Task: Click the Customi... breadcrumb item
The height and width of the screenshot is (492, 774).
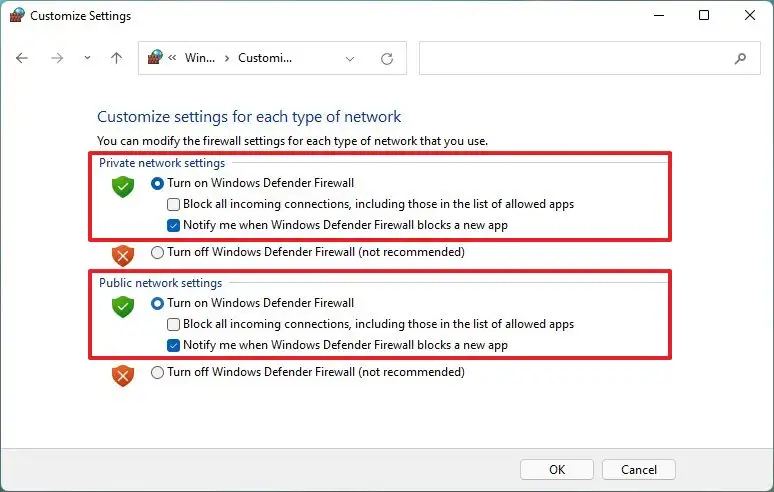Action: pos(265,58)
